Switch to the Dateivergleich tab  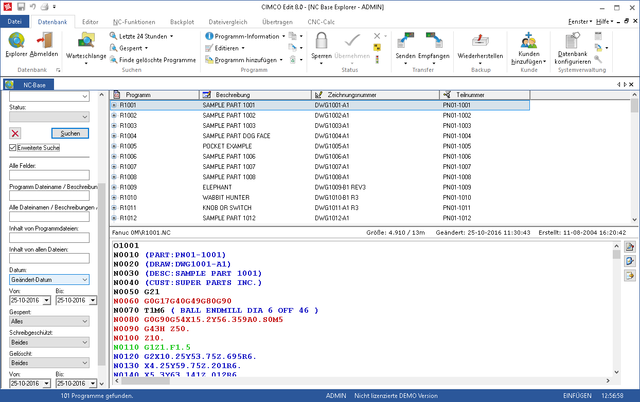coord(228,22)
